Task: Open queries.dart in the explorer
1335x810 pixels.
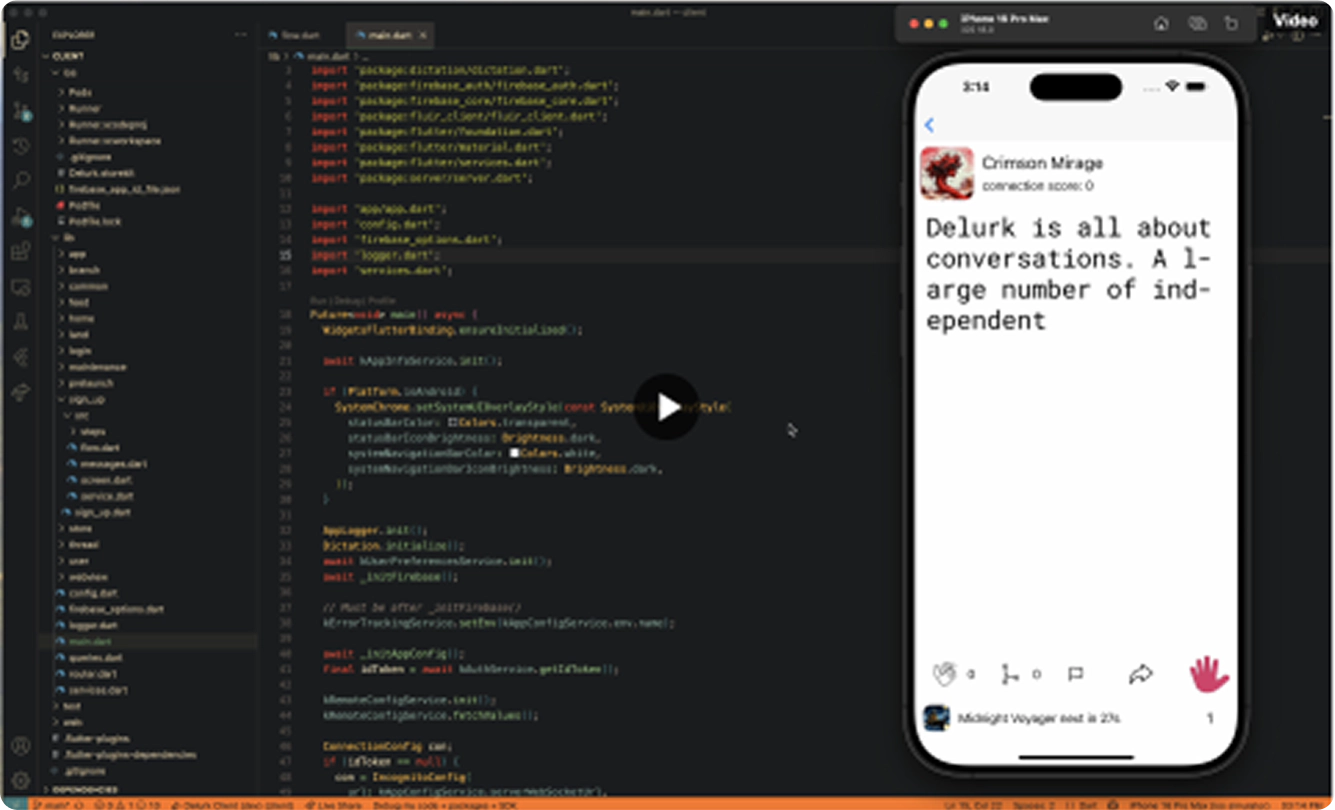Action: (96, 657)
